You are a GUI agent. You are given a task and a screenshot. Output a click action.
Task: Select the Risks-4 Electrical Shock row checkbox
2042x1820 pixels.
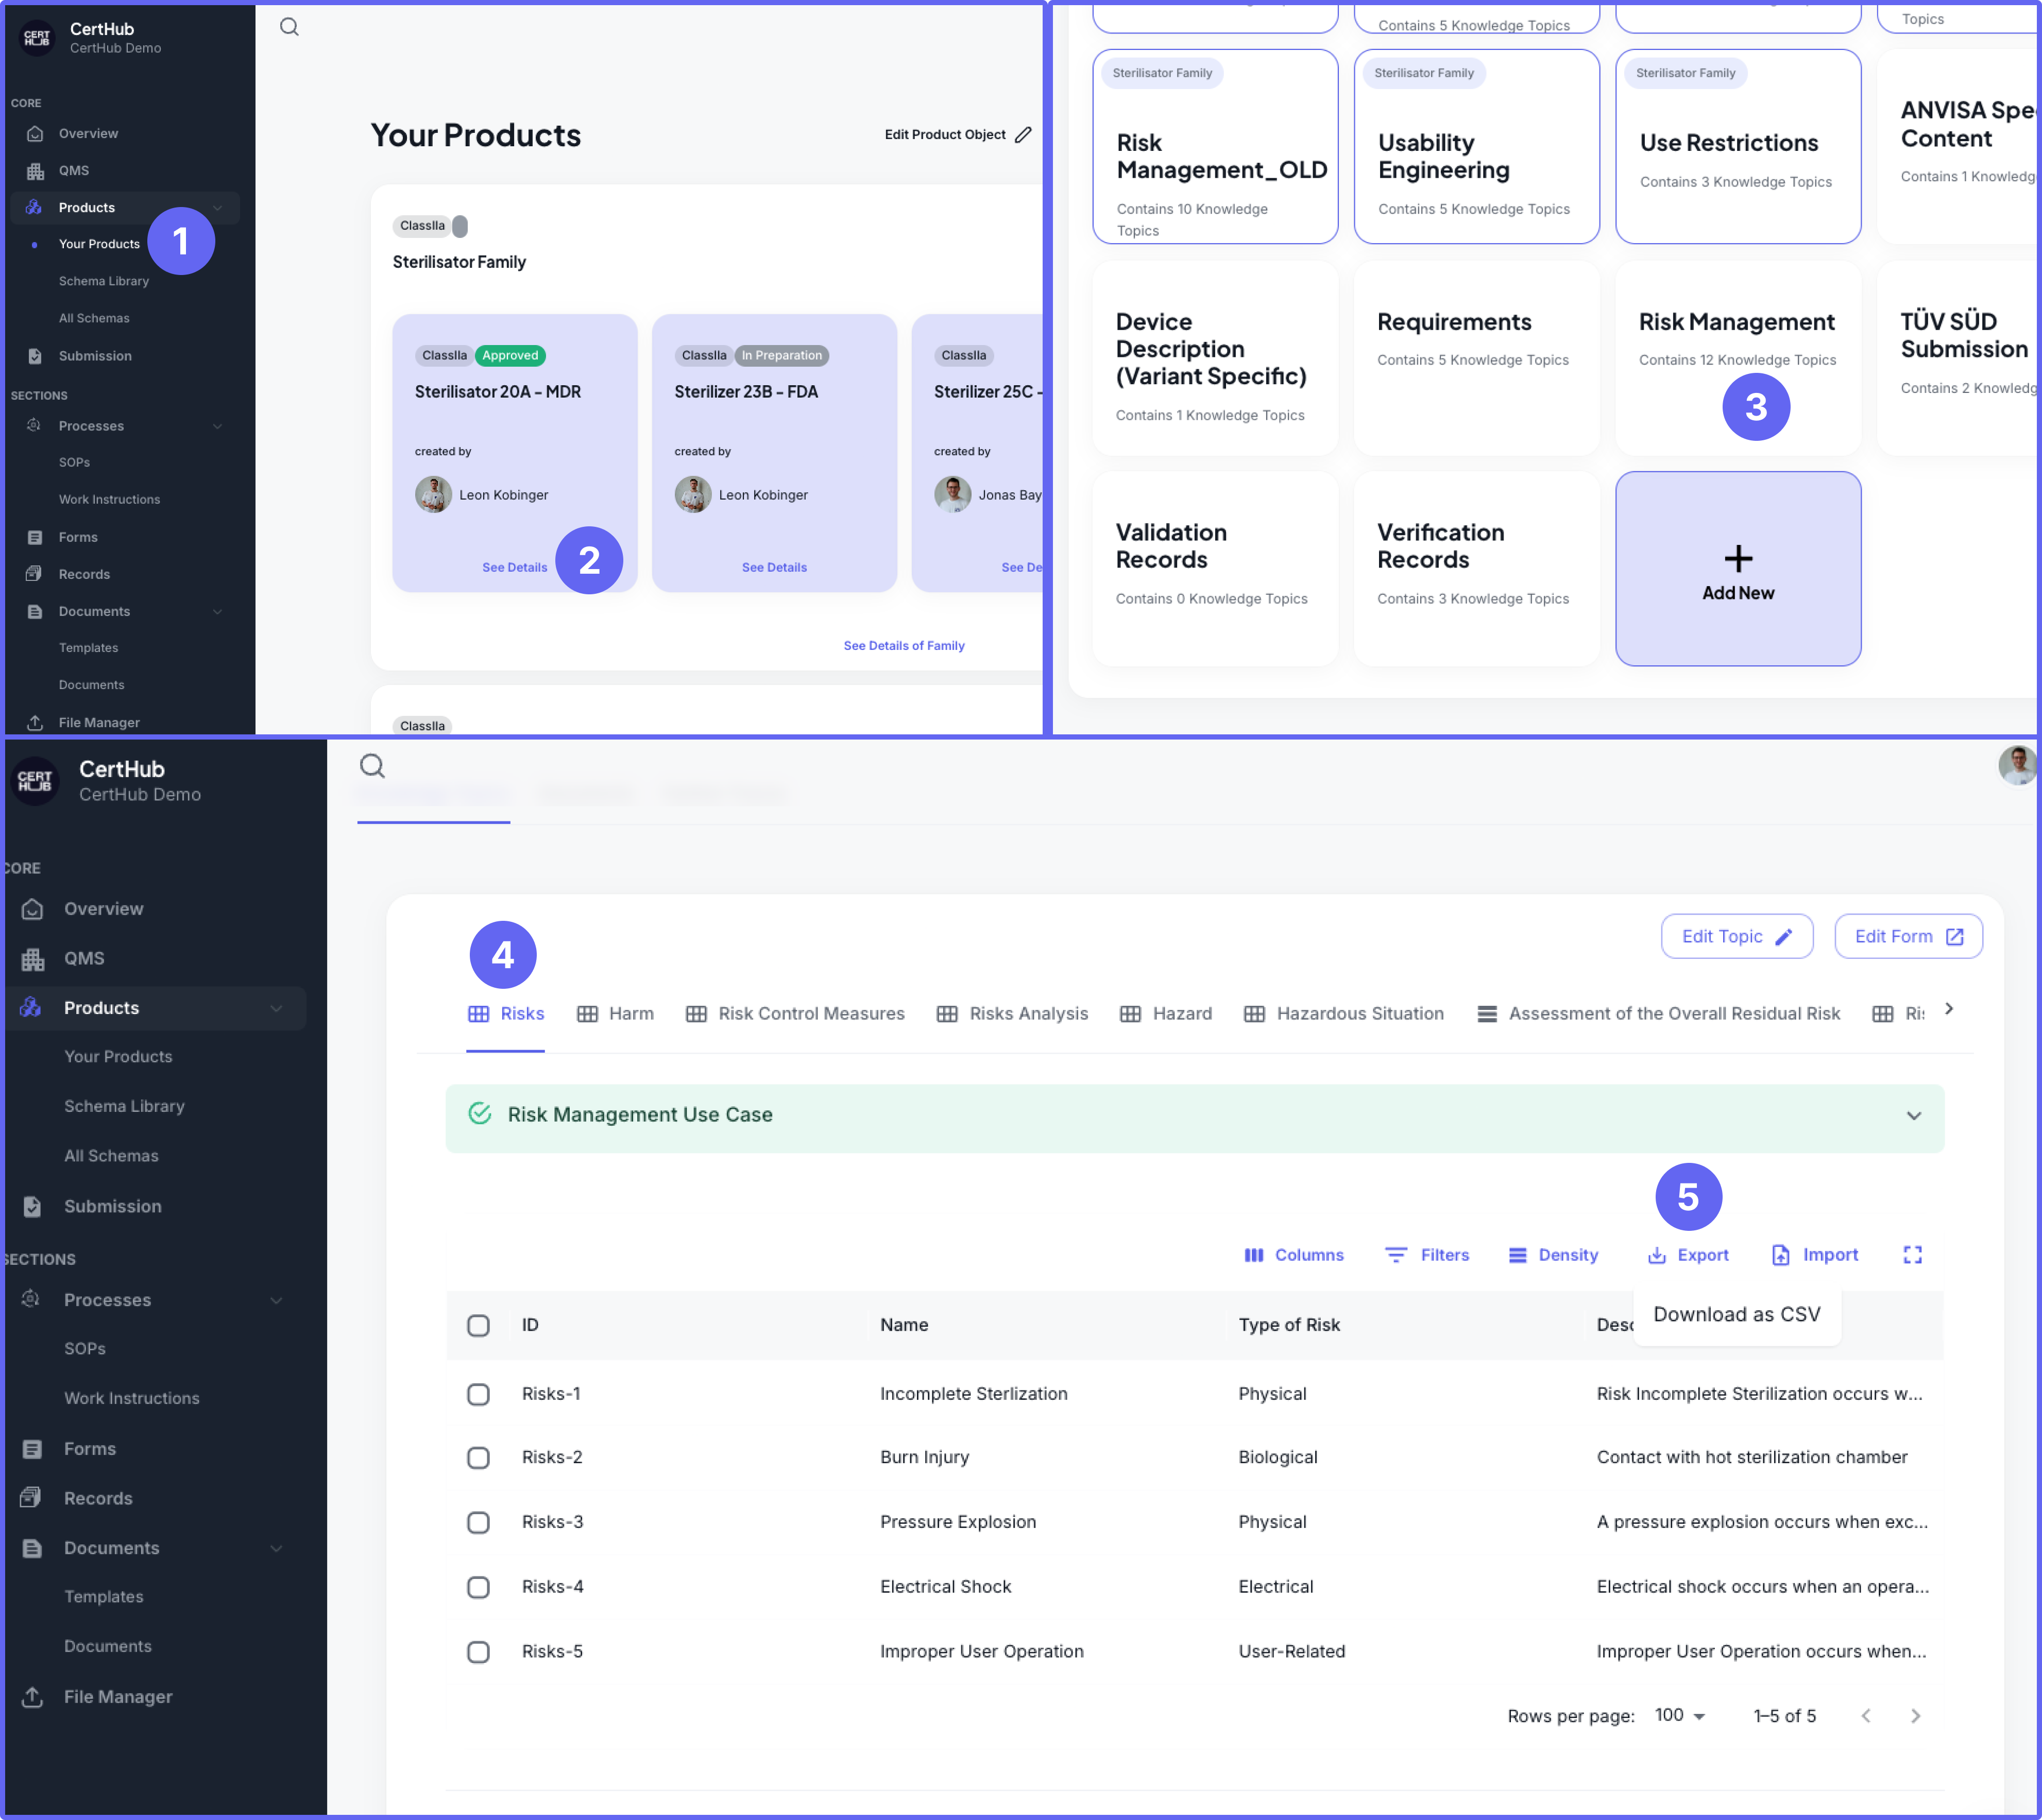point(478,1587)
